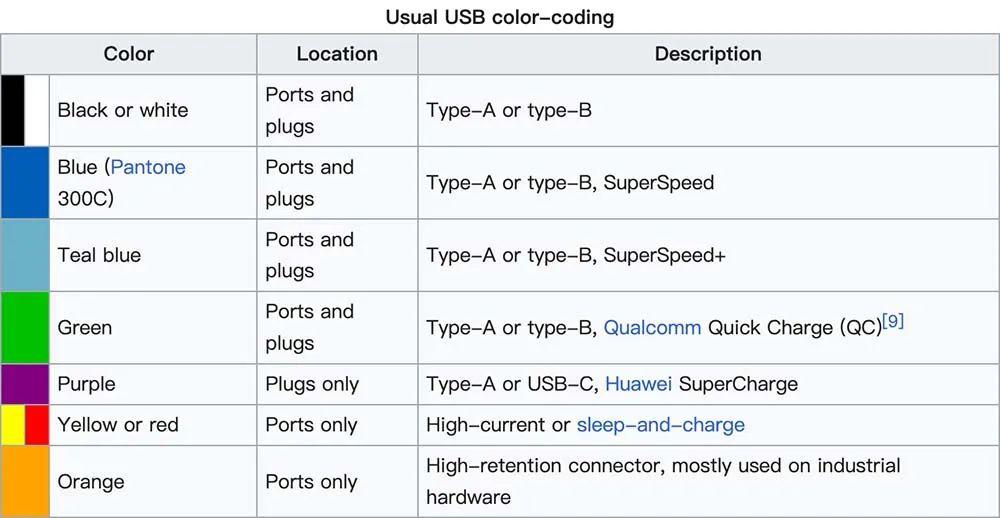Select the Location column header

pos(337,54)
